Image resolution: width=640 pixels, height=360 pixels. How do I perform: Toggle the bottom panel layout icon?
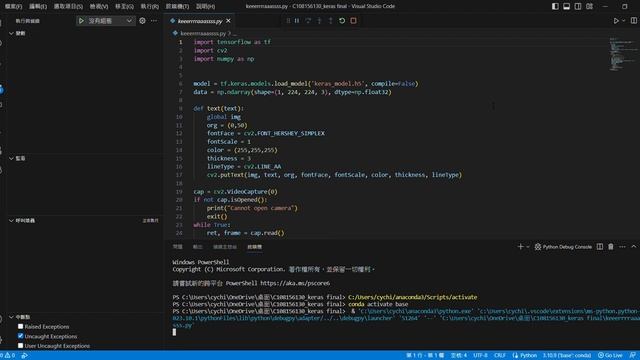[x=567, y=6]
